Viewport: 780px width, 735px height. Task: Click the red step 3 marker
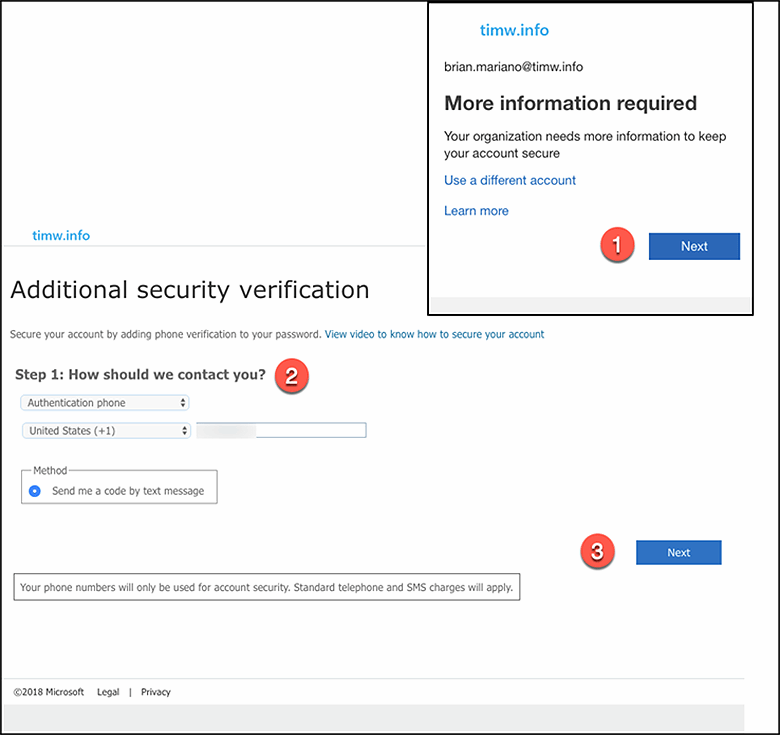tap(597, 552)
